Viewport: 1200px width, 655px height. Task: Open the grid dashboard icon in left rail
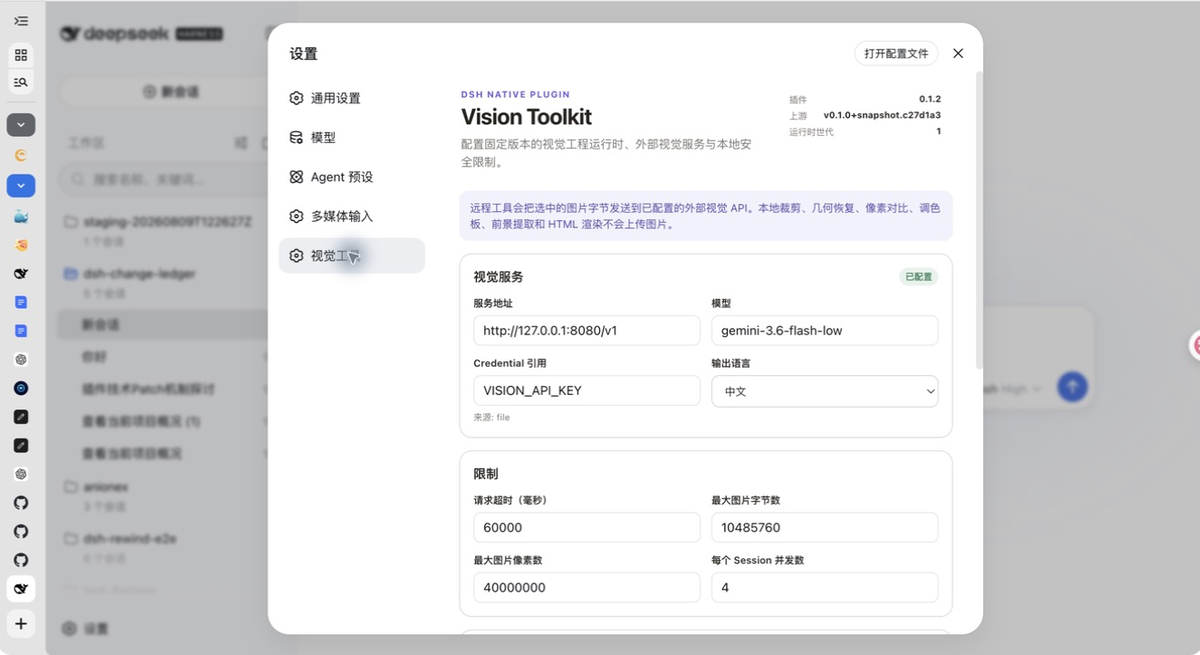pos(21,55)
